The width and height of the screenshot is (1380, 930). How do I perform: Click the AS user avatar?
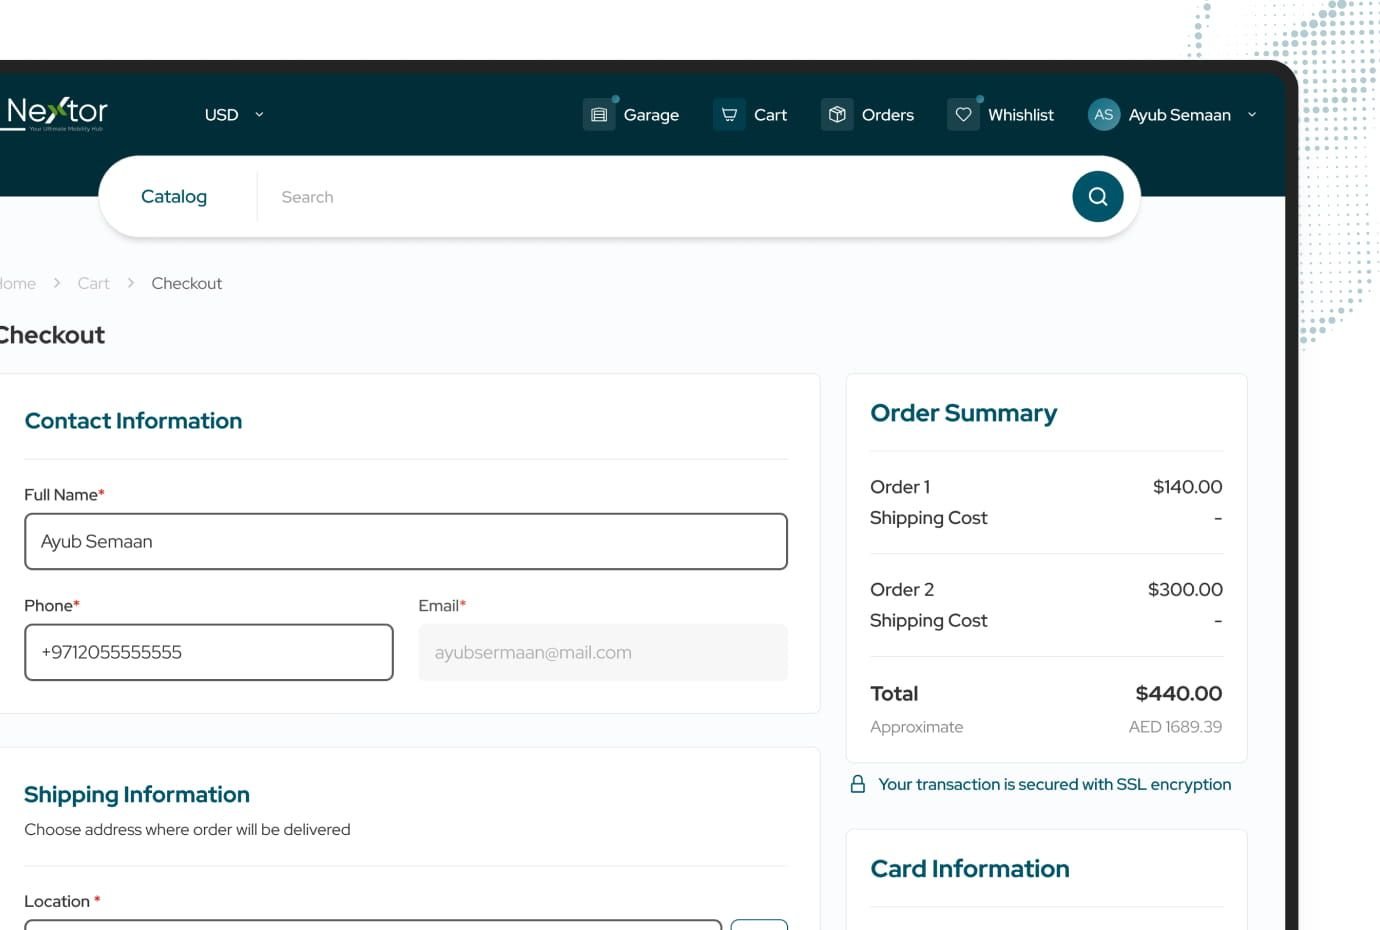[x=1103, y=115]
